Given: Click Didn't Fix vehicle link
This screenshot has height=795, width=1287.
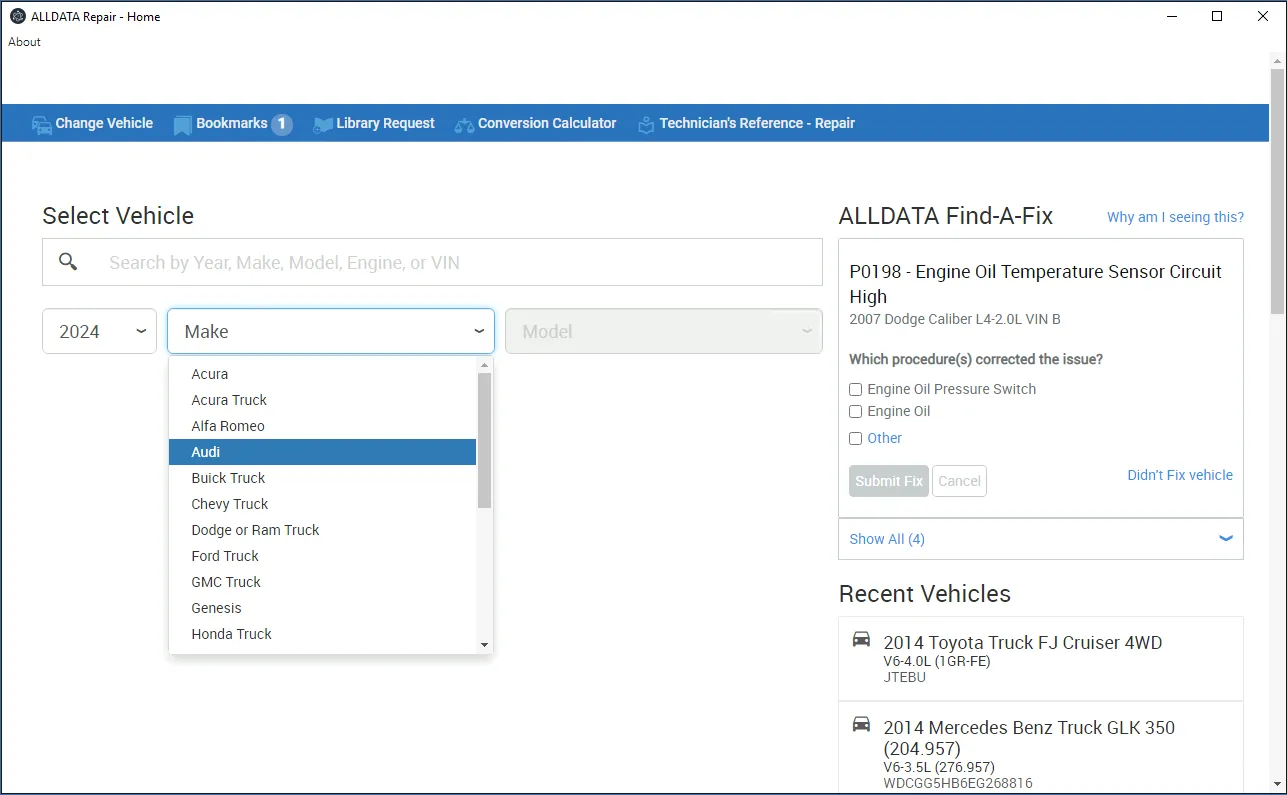Looking at the screenshot, I should click(x=1180, y=475).
